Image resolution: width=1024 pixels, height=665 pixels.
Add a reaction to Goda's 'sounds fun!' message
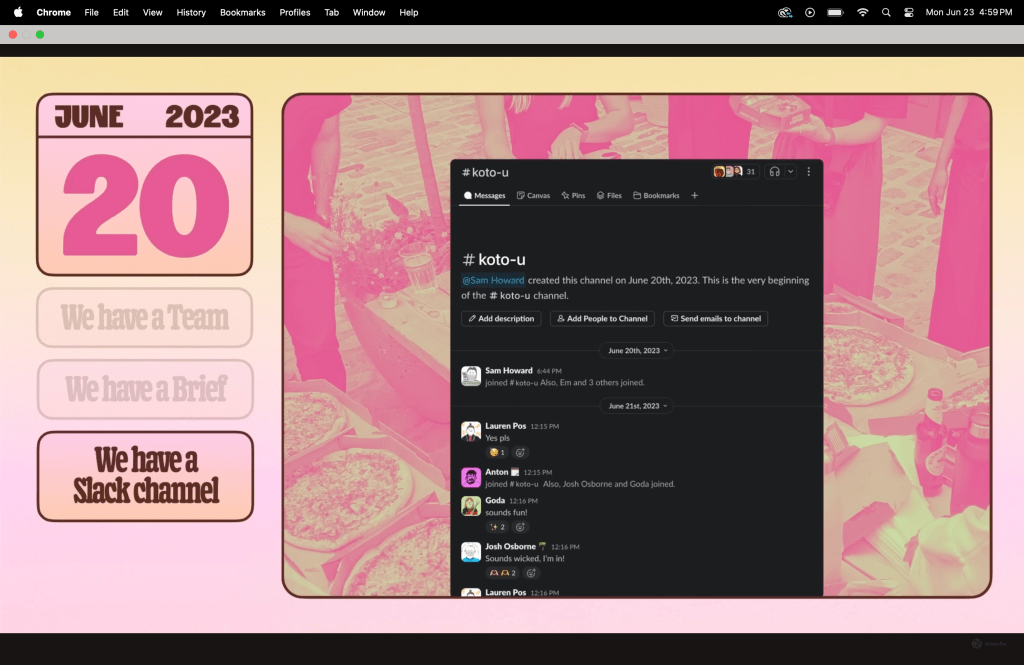520,527
